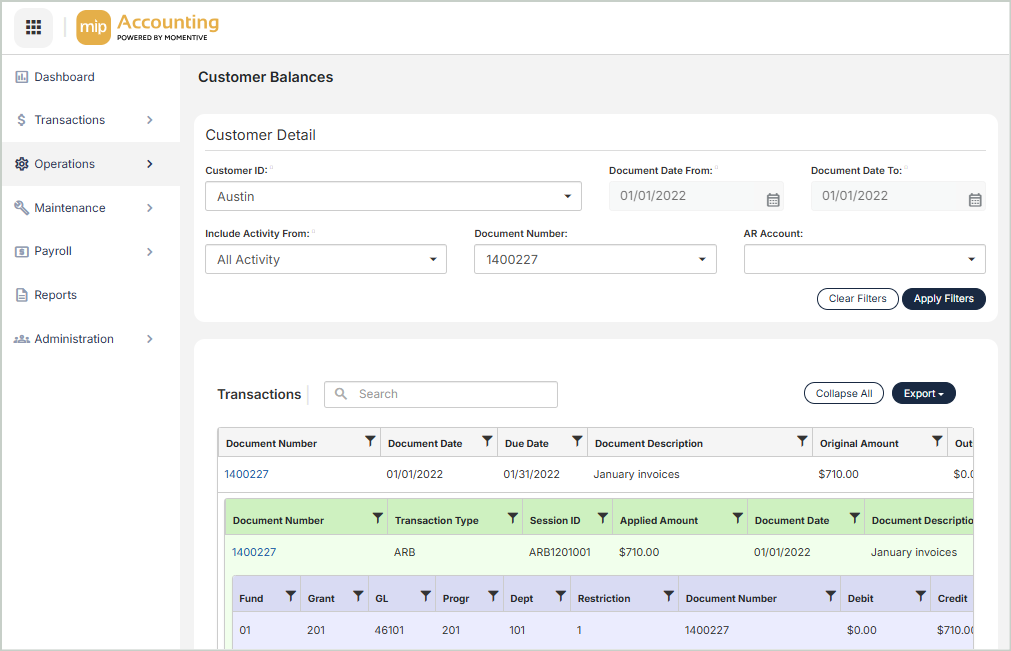Click the Clear Filters button
1011x651 pixels.
[x=857, y=299]
